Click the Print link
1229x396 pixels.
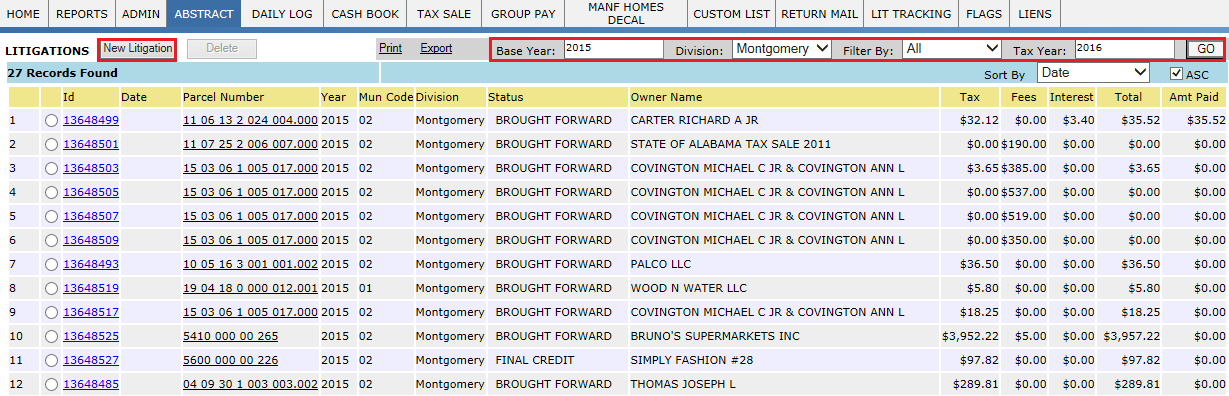click(391, 48)
